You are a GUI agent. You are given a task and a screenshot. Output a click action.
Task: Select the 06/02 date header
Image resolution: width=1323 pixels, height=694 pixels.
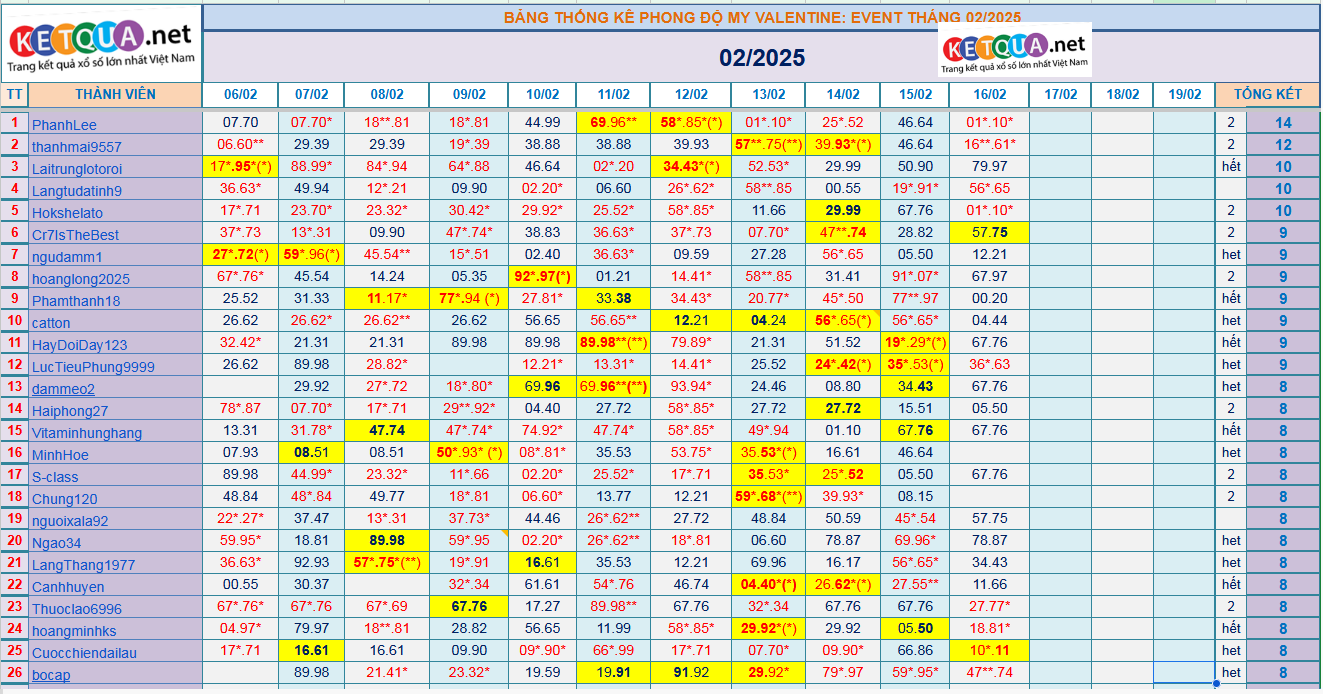(240, 95)
